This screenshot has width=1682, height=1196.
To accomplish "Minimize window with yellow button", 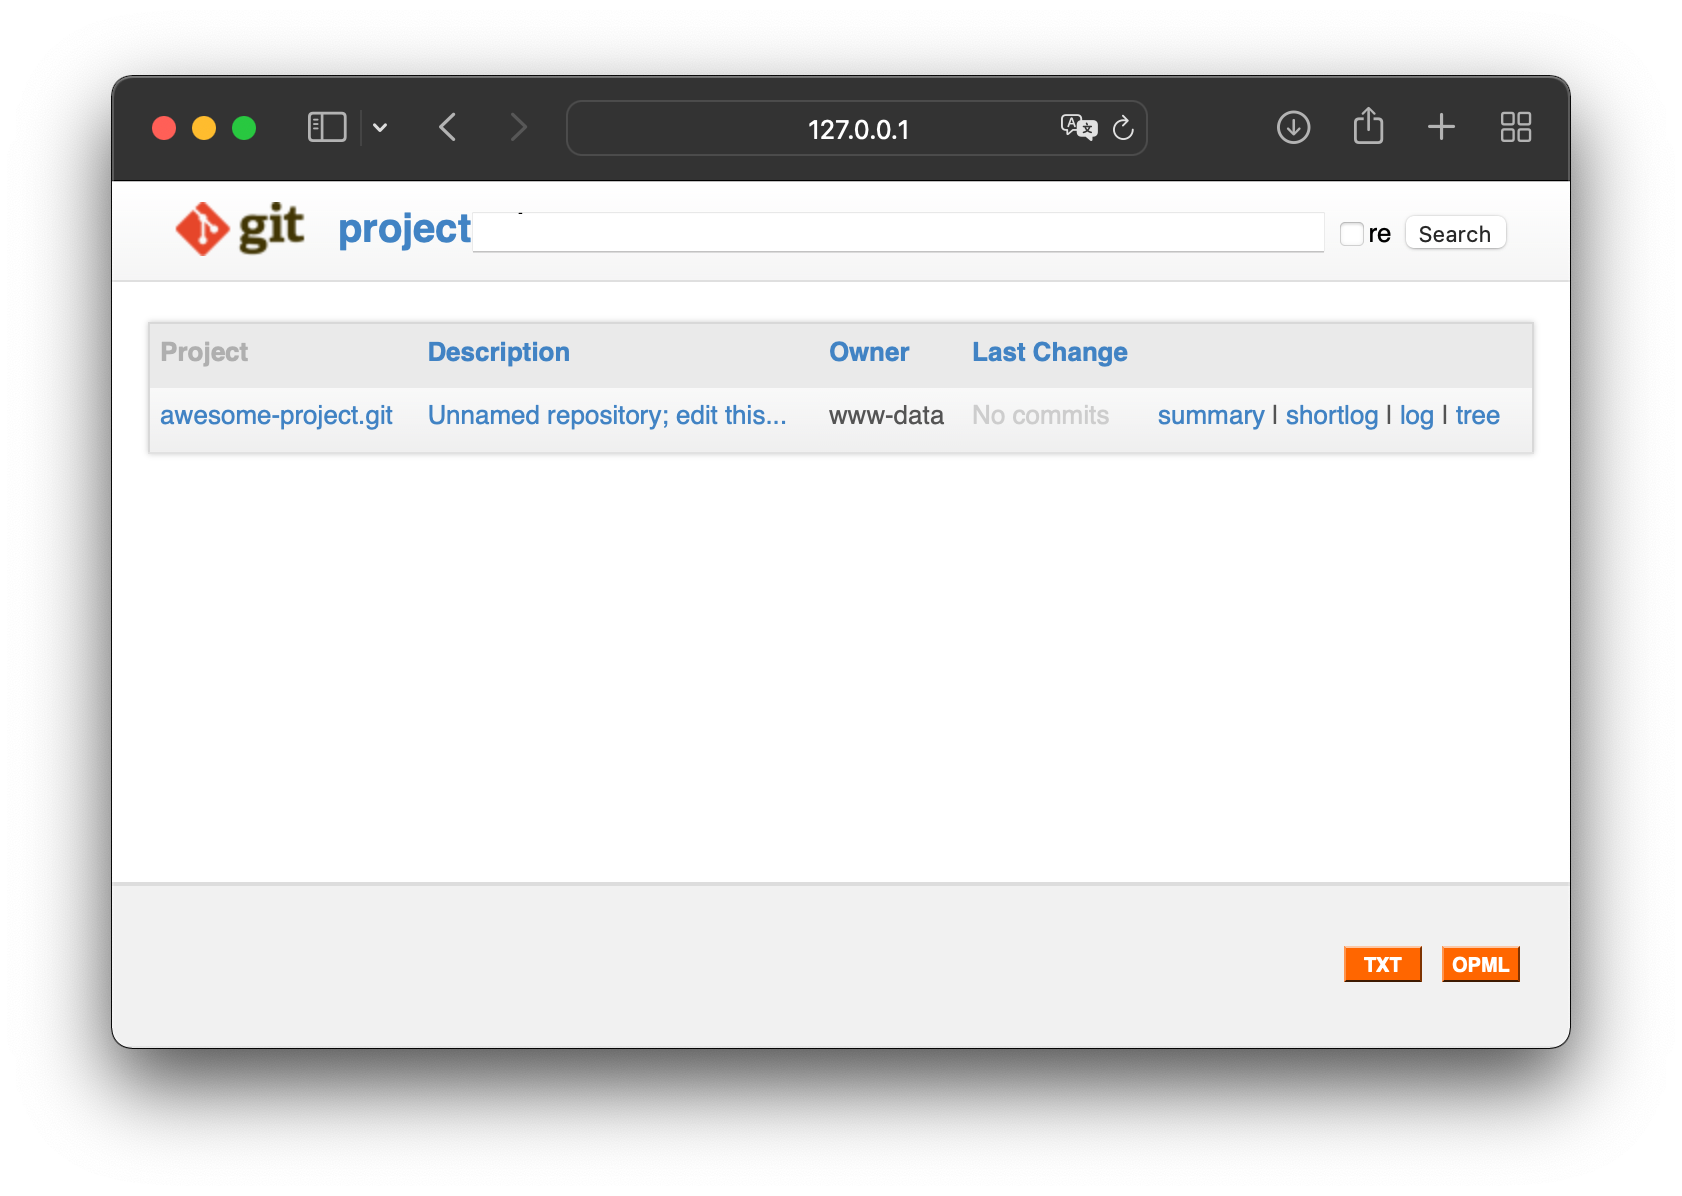I will (x=204, y=128).
